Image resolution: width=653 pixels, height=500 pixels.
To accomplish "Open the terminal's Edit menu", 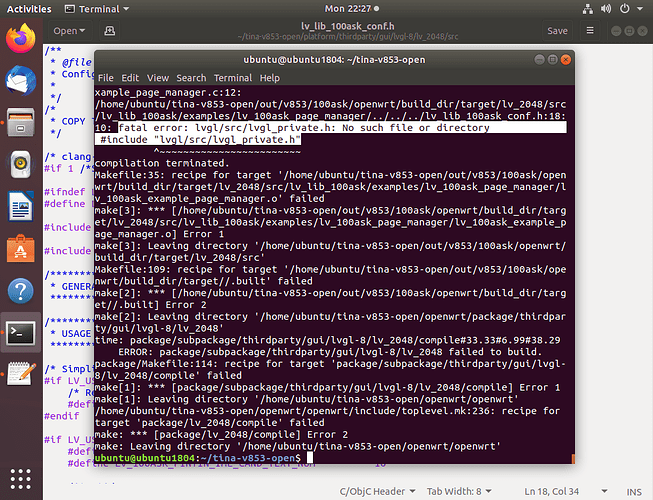I will point(130,78).
